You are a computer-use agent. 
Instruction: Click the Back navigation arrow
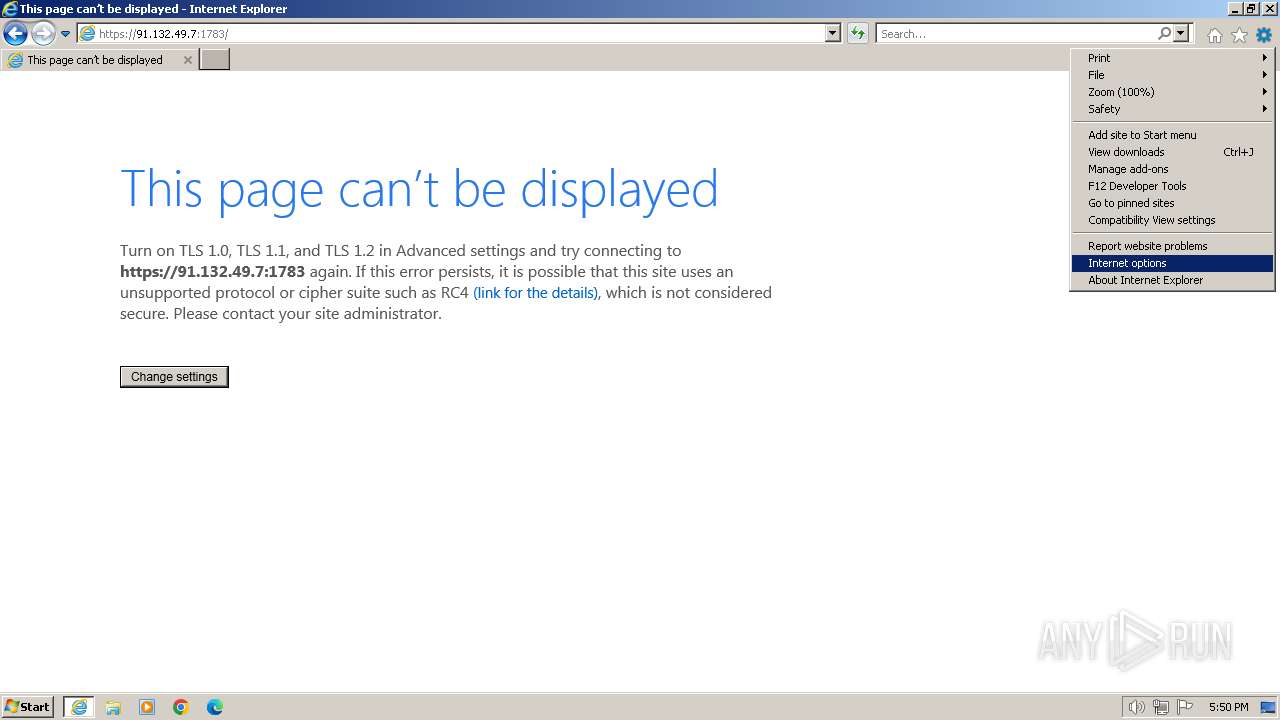click(x=15, y=34)
